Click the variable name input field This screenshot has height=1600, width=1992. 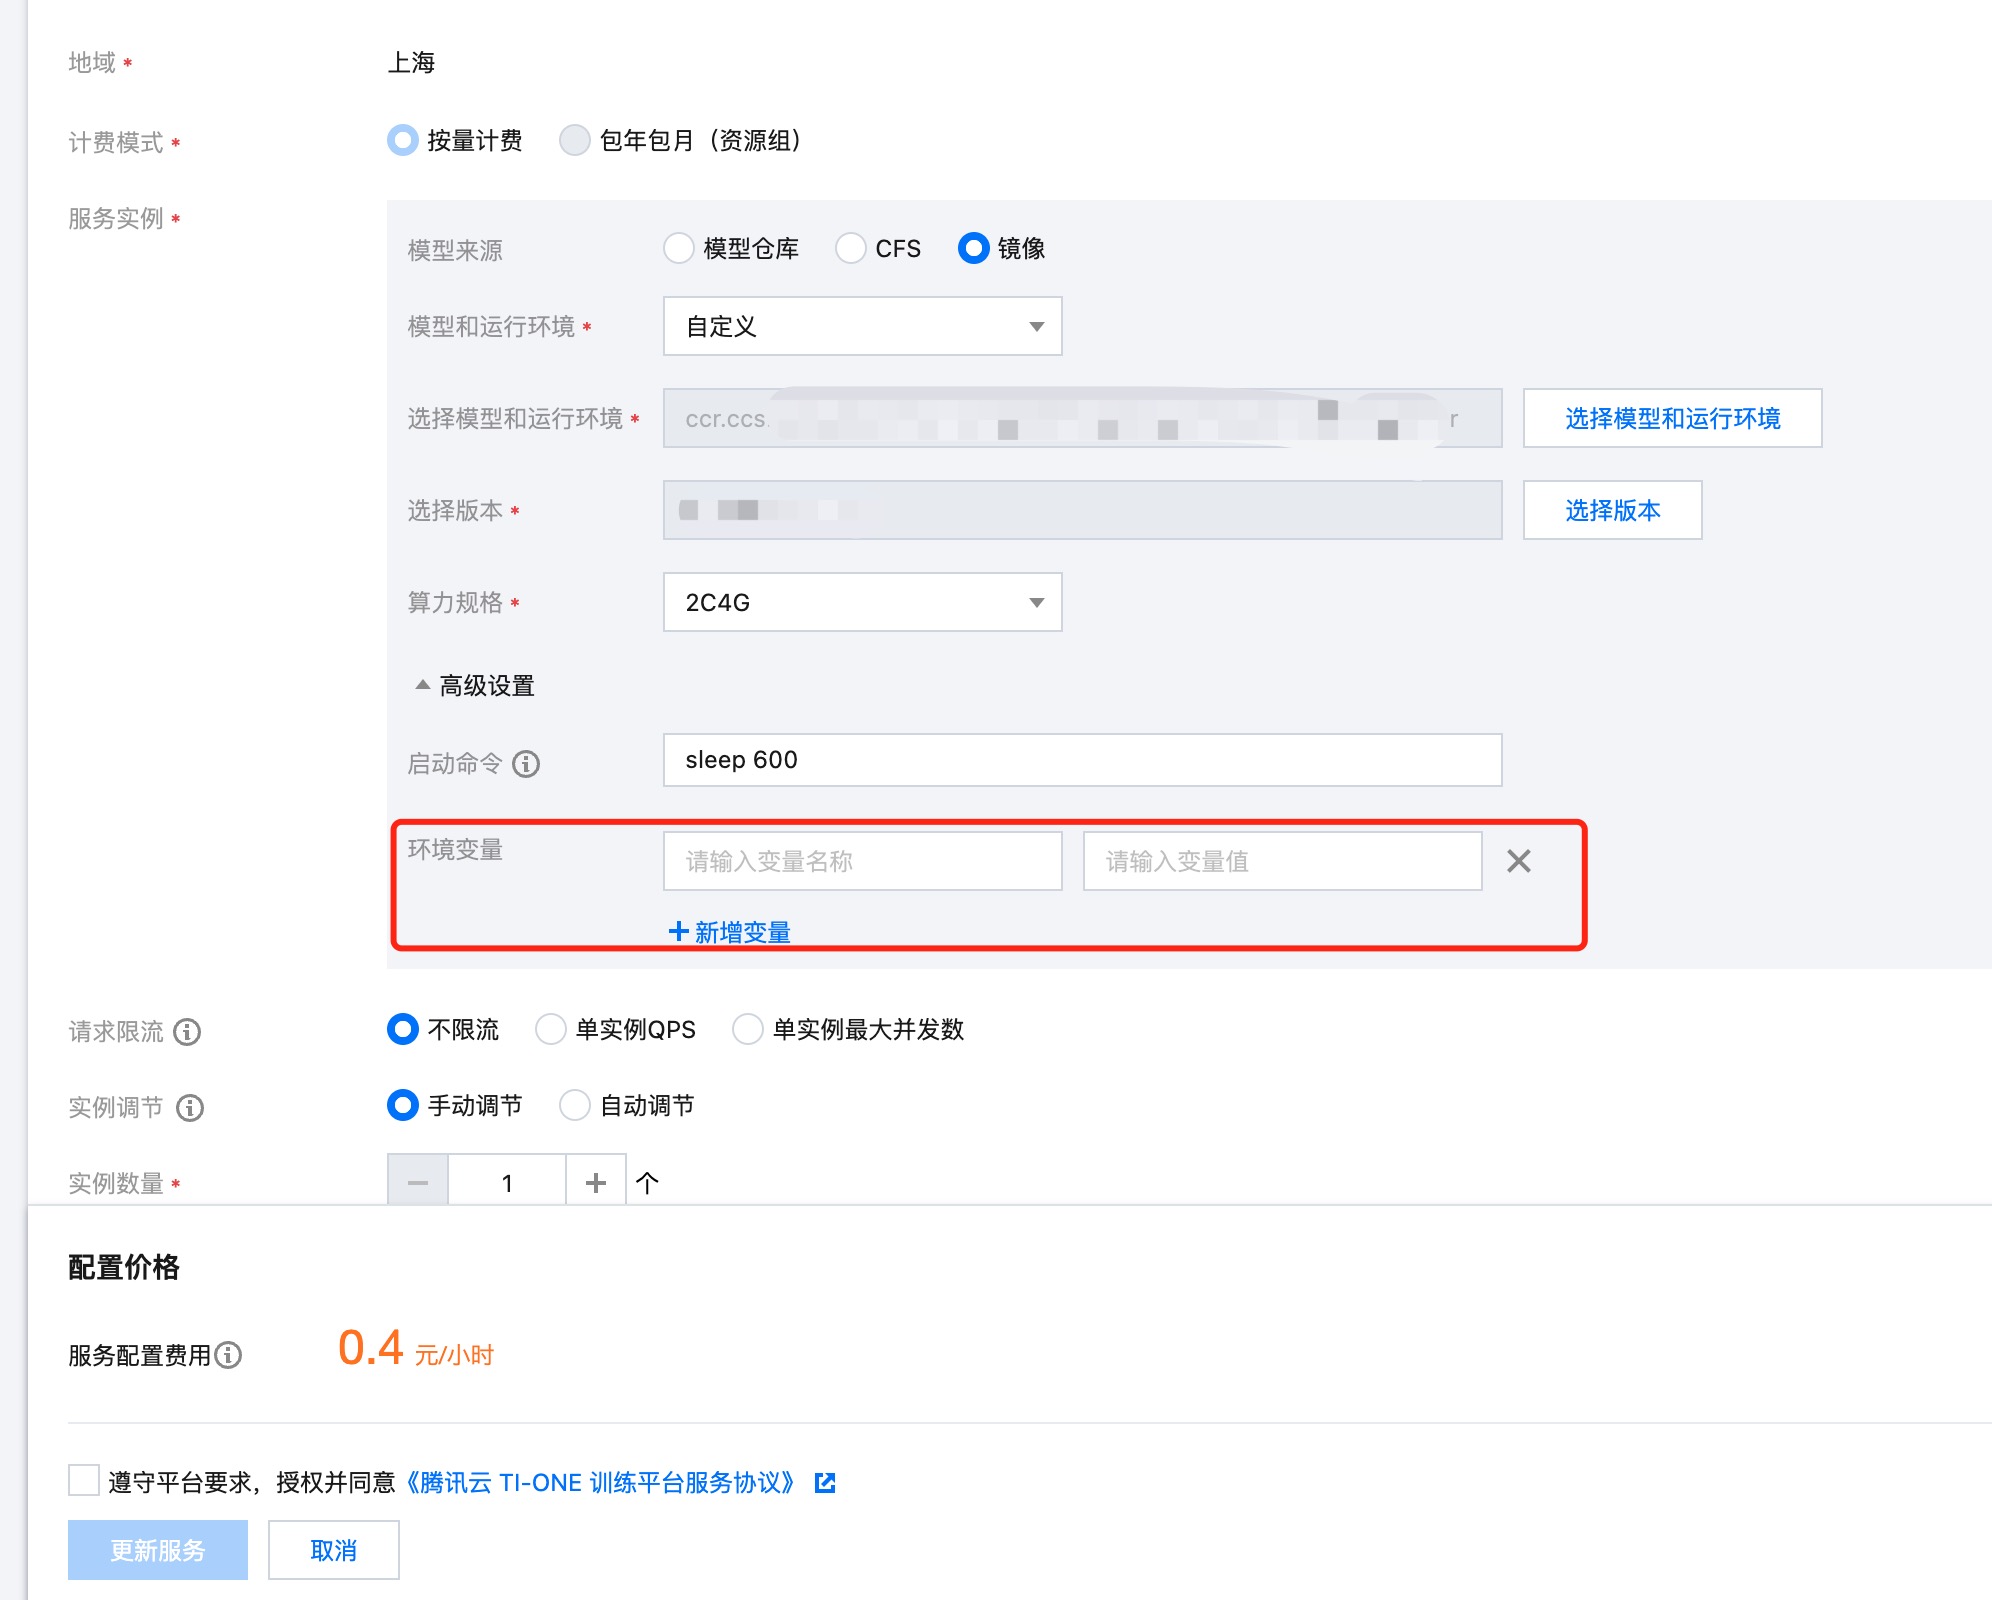pyautogui.click(x=862, y=861)
